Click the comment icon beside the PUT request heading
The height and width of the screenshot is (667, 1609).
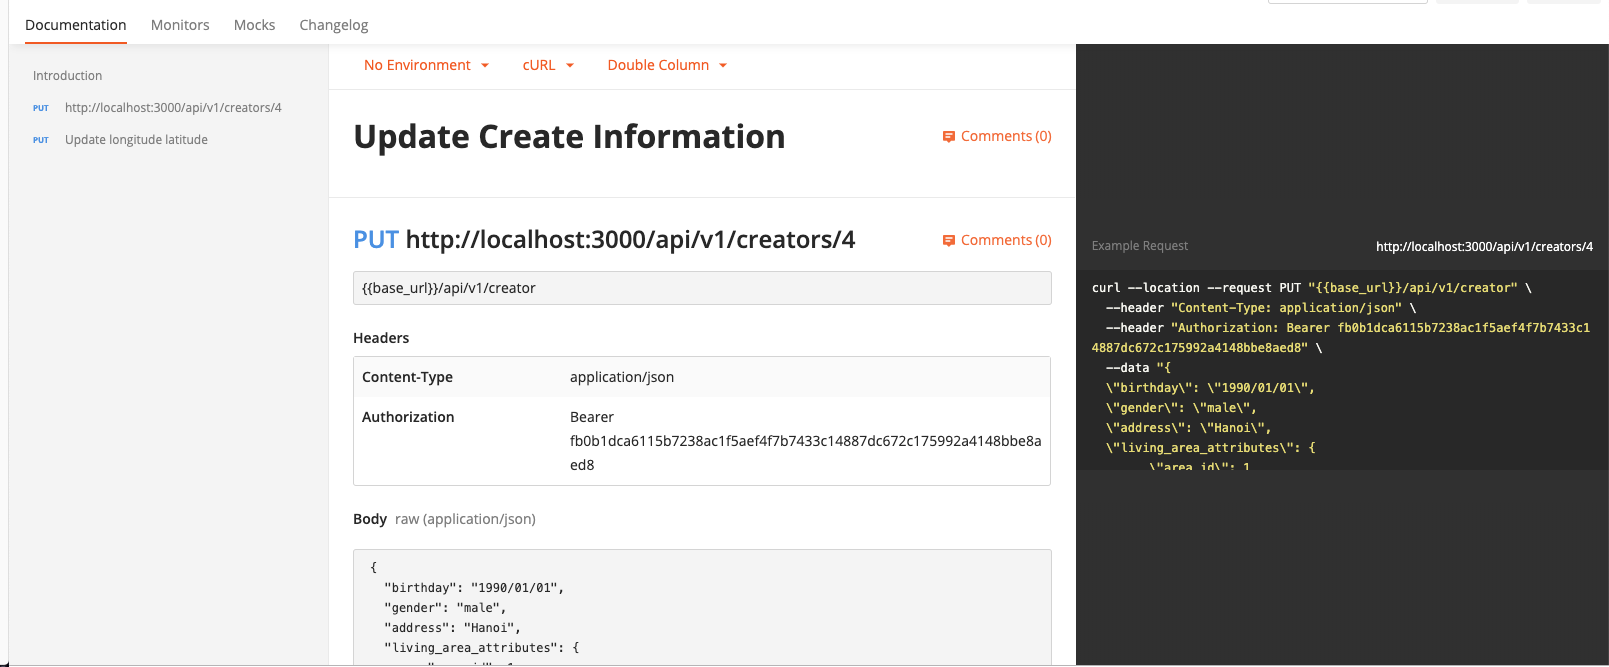(949, 241)
